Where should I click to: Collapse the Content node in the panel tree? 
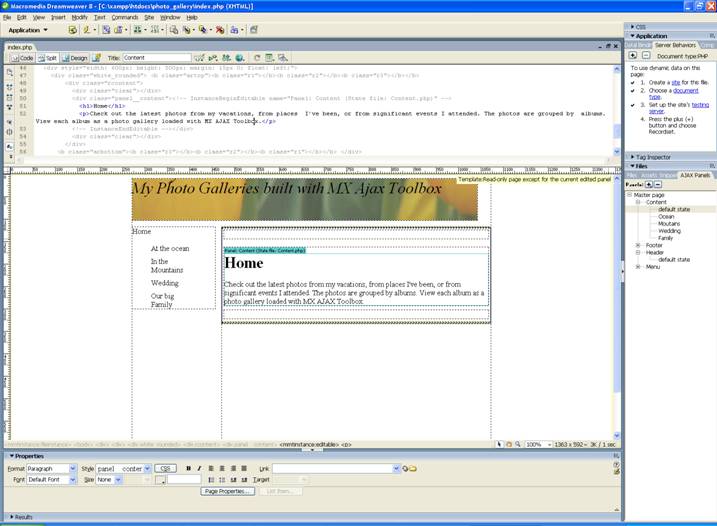point(638,202)
